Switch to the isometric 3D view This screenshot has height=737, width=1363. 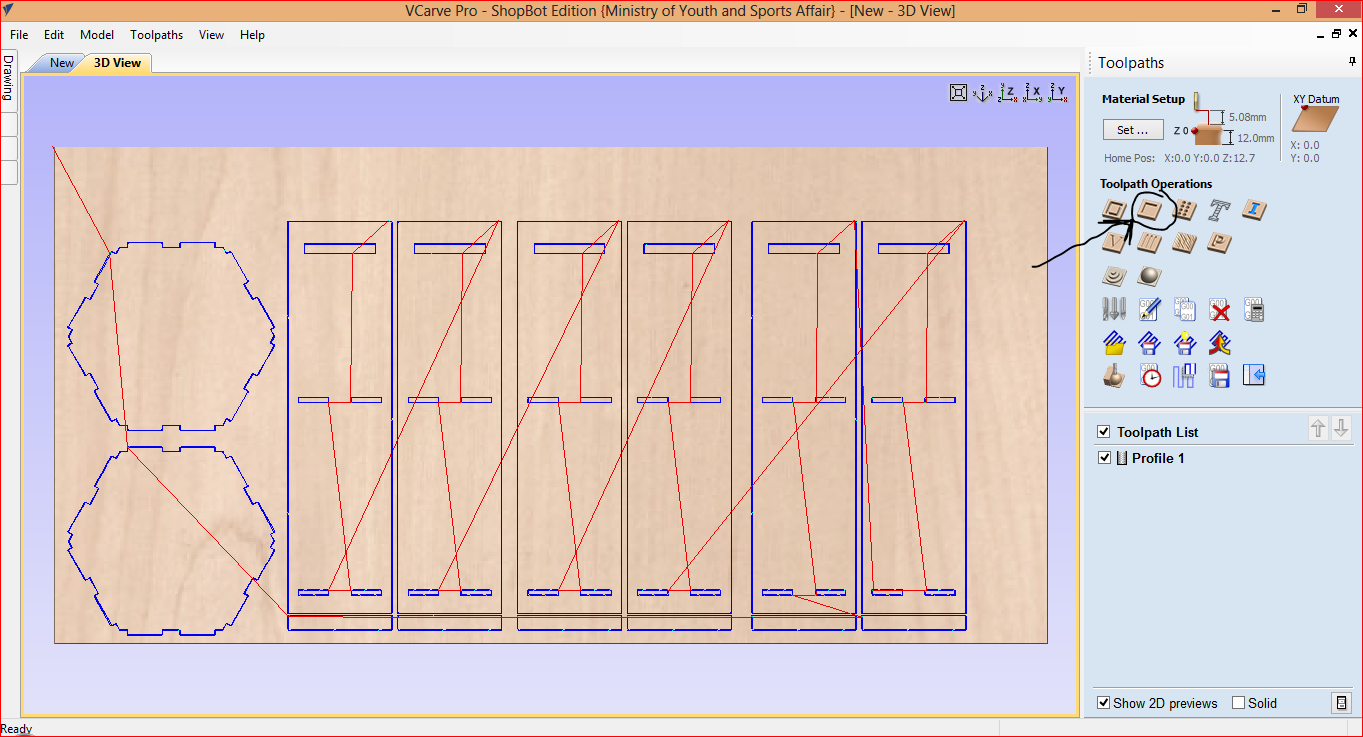(x=983, y=93)
